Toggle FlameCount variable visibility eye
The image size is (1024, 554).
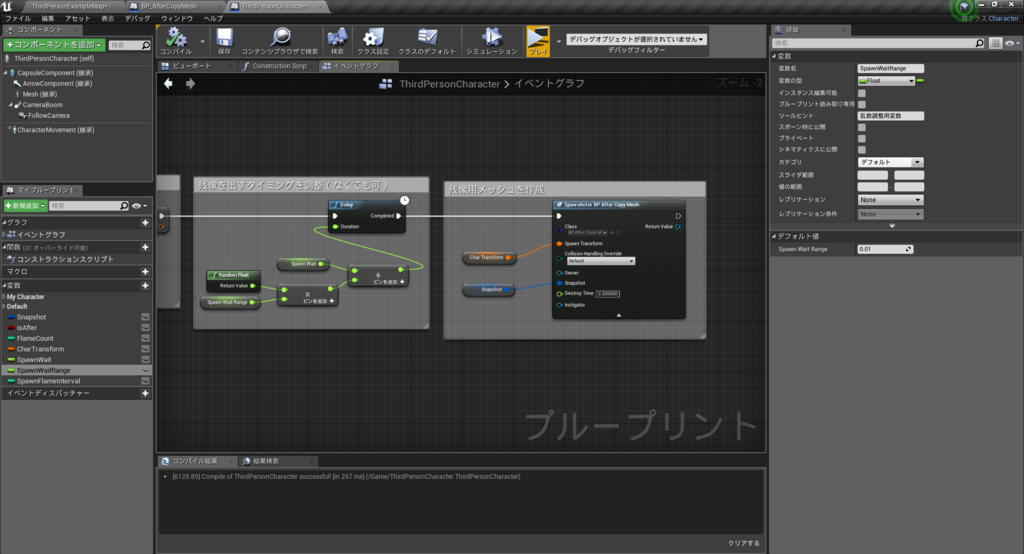(x=146, y=338)
